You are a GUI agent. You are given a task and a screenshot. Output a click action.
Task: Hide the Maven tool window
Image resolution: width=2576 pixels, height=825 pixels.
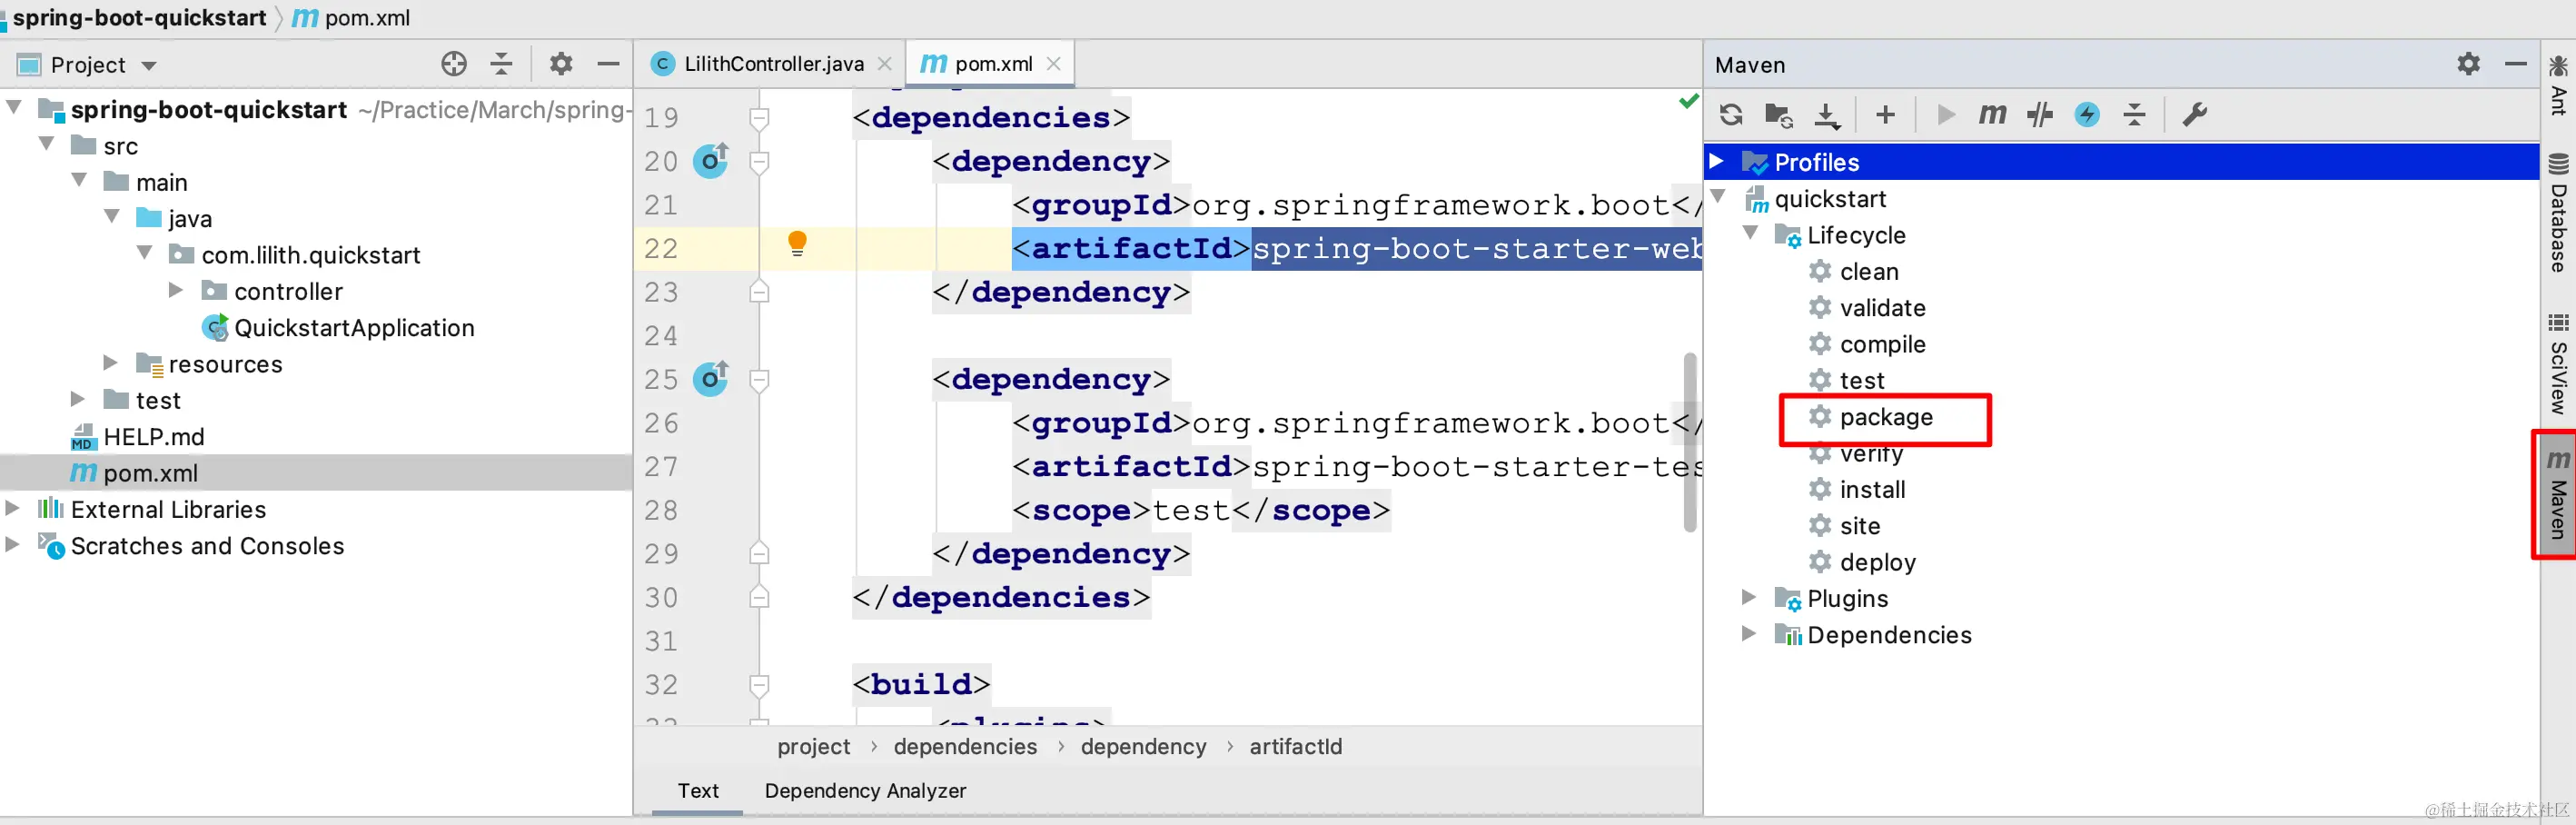pos(2516,65)
